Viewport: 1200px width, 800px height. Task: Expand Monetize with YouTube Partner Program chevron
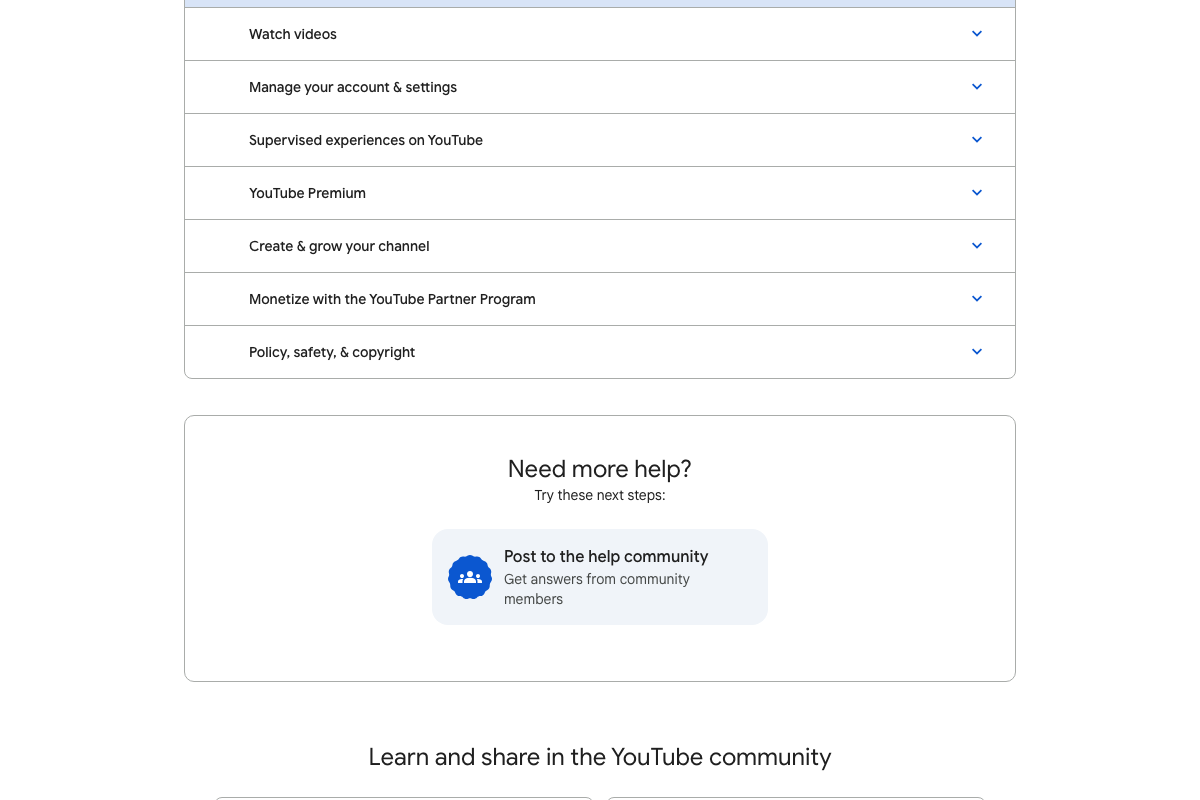977,299
